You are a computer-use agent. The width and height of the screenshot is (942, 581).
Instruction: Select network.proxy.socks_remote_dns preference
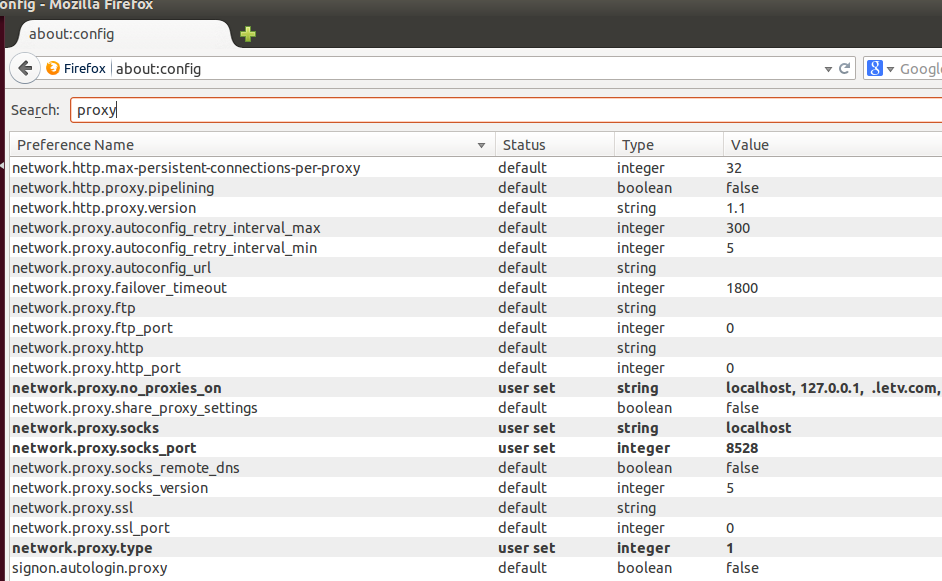coord(126,468)
